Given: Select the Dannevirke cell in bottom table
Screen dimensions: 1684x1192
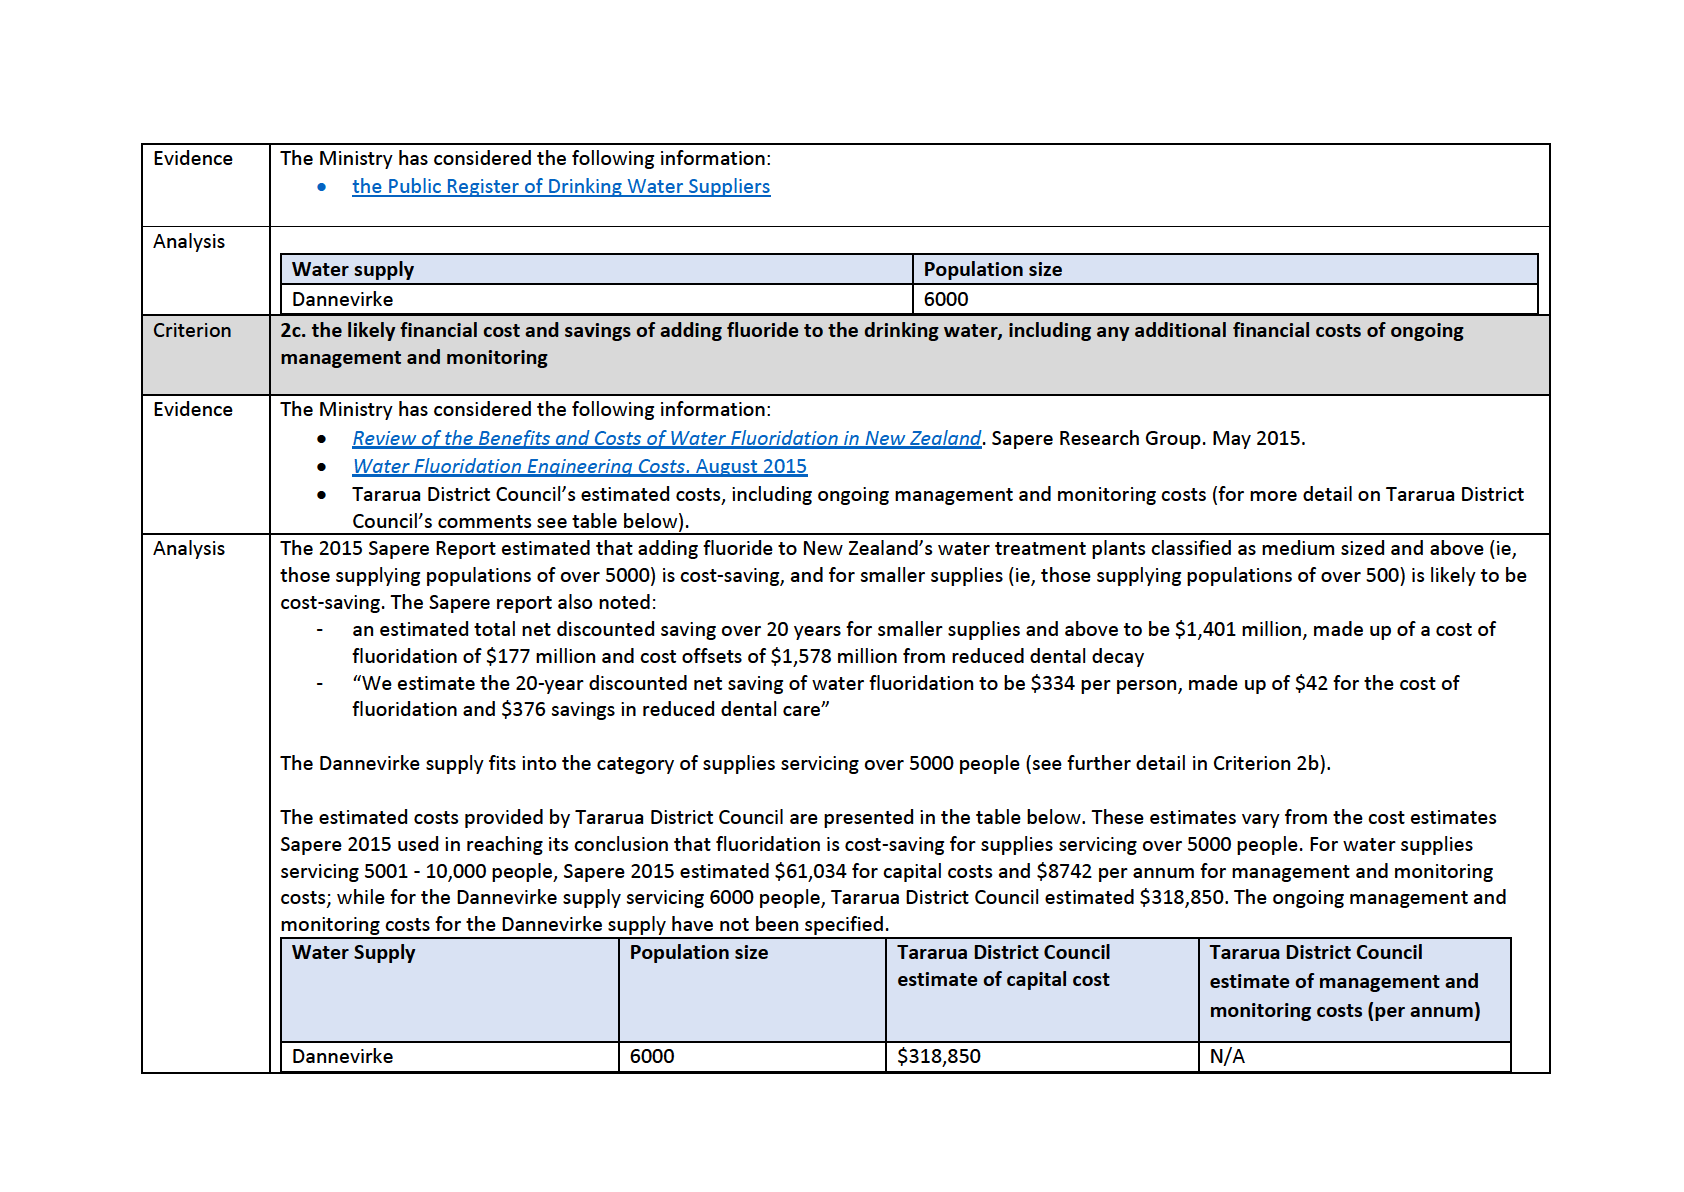Looking at the screenshot, I should tap(343, 1056).
